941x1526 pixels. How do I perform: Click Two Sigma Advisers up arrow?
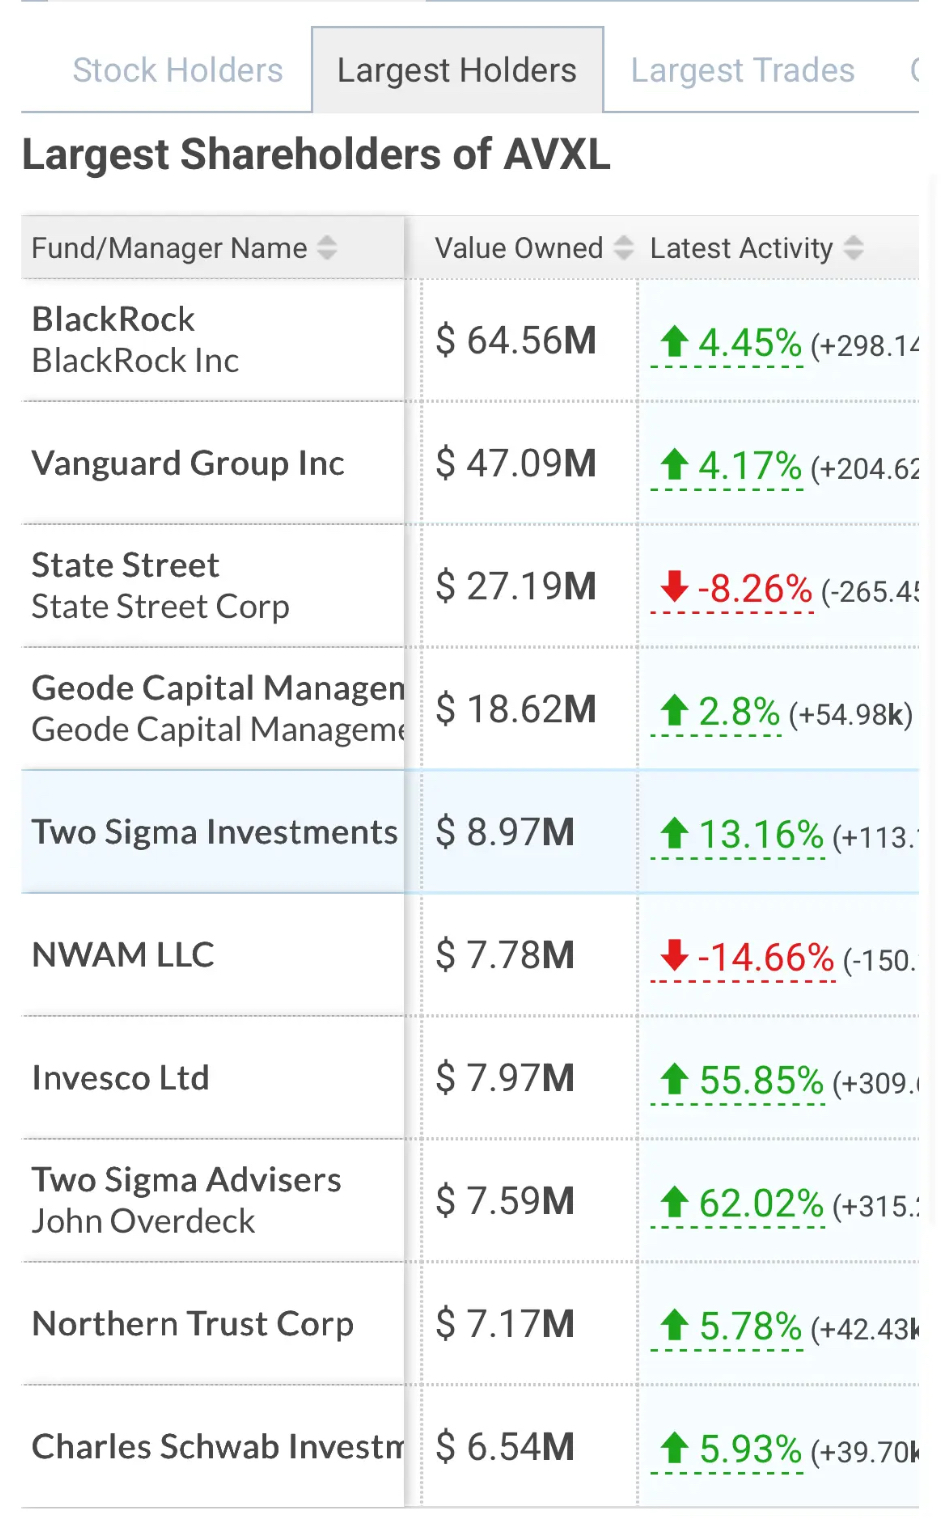(675, 1202)
